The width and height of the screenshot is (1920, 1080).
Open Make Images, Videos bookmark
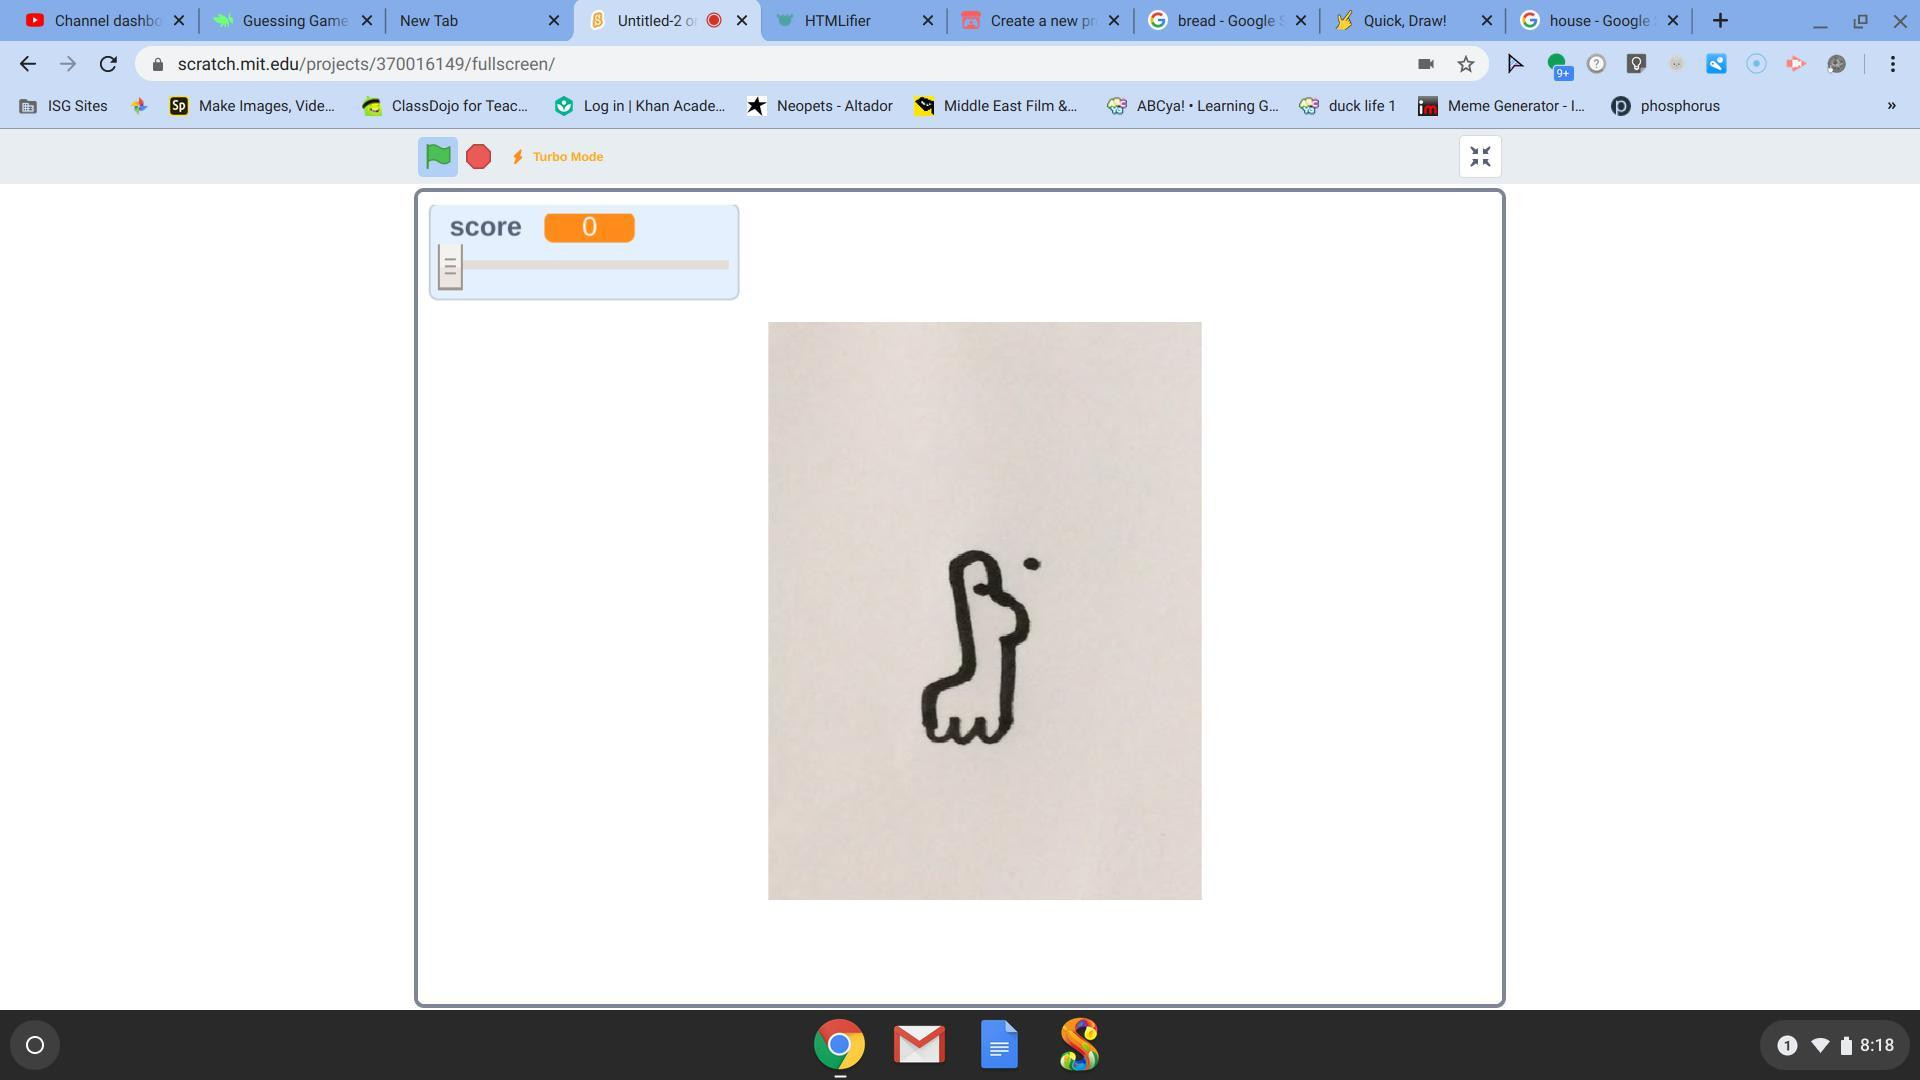click(x=252, y=106)
